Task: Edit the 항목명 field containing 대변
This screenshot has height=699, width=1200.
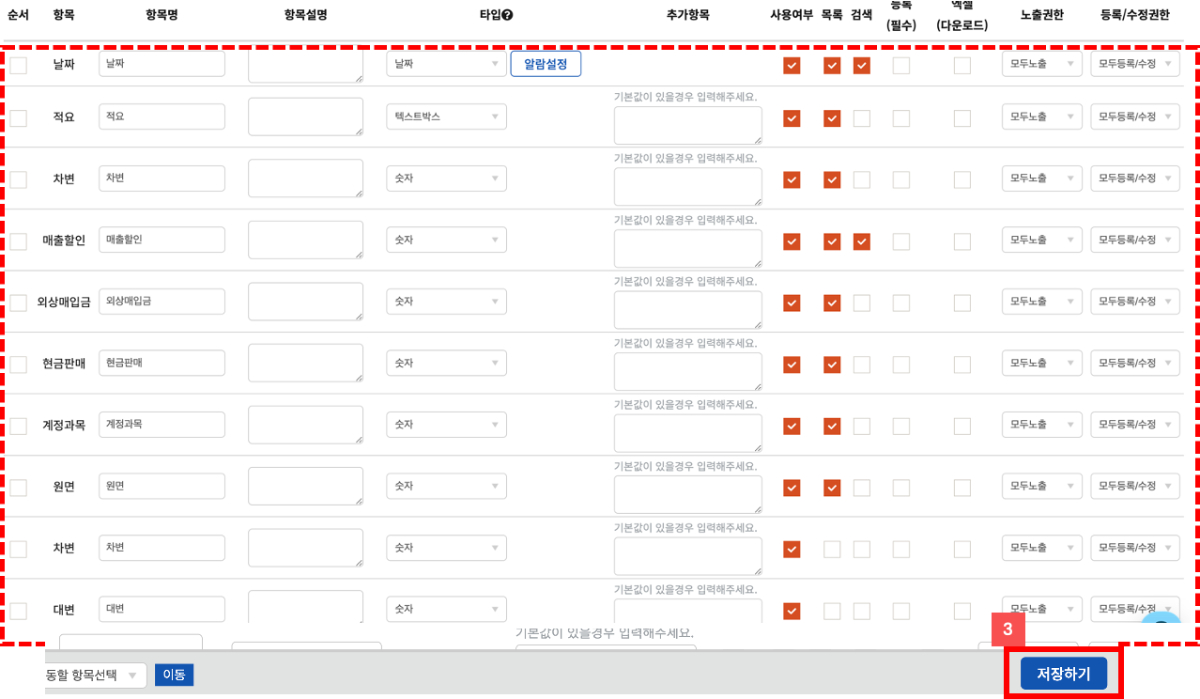Action: click(162, 609)
